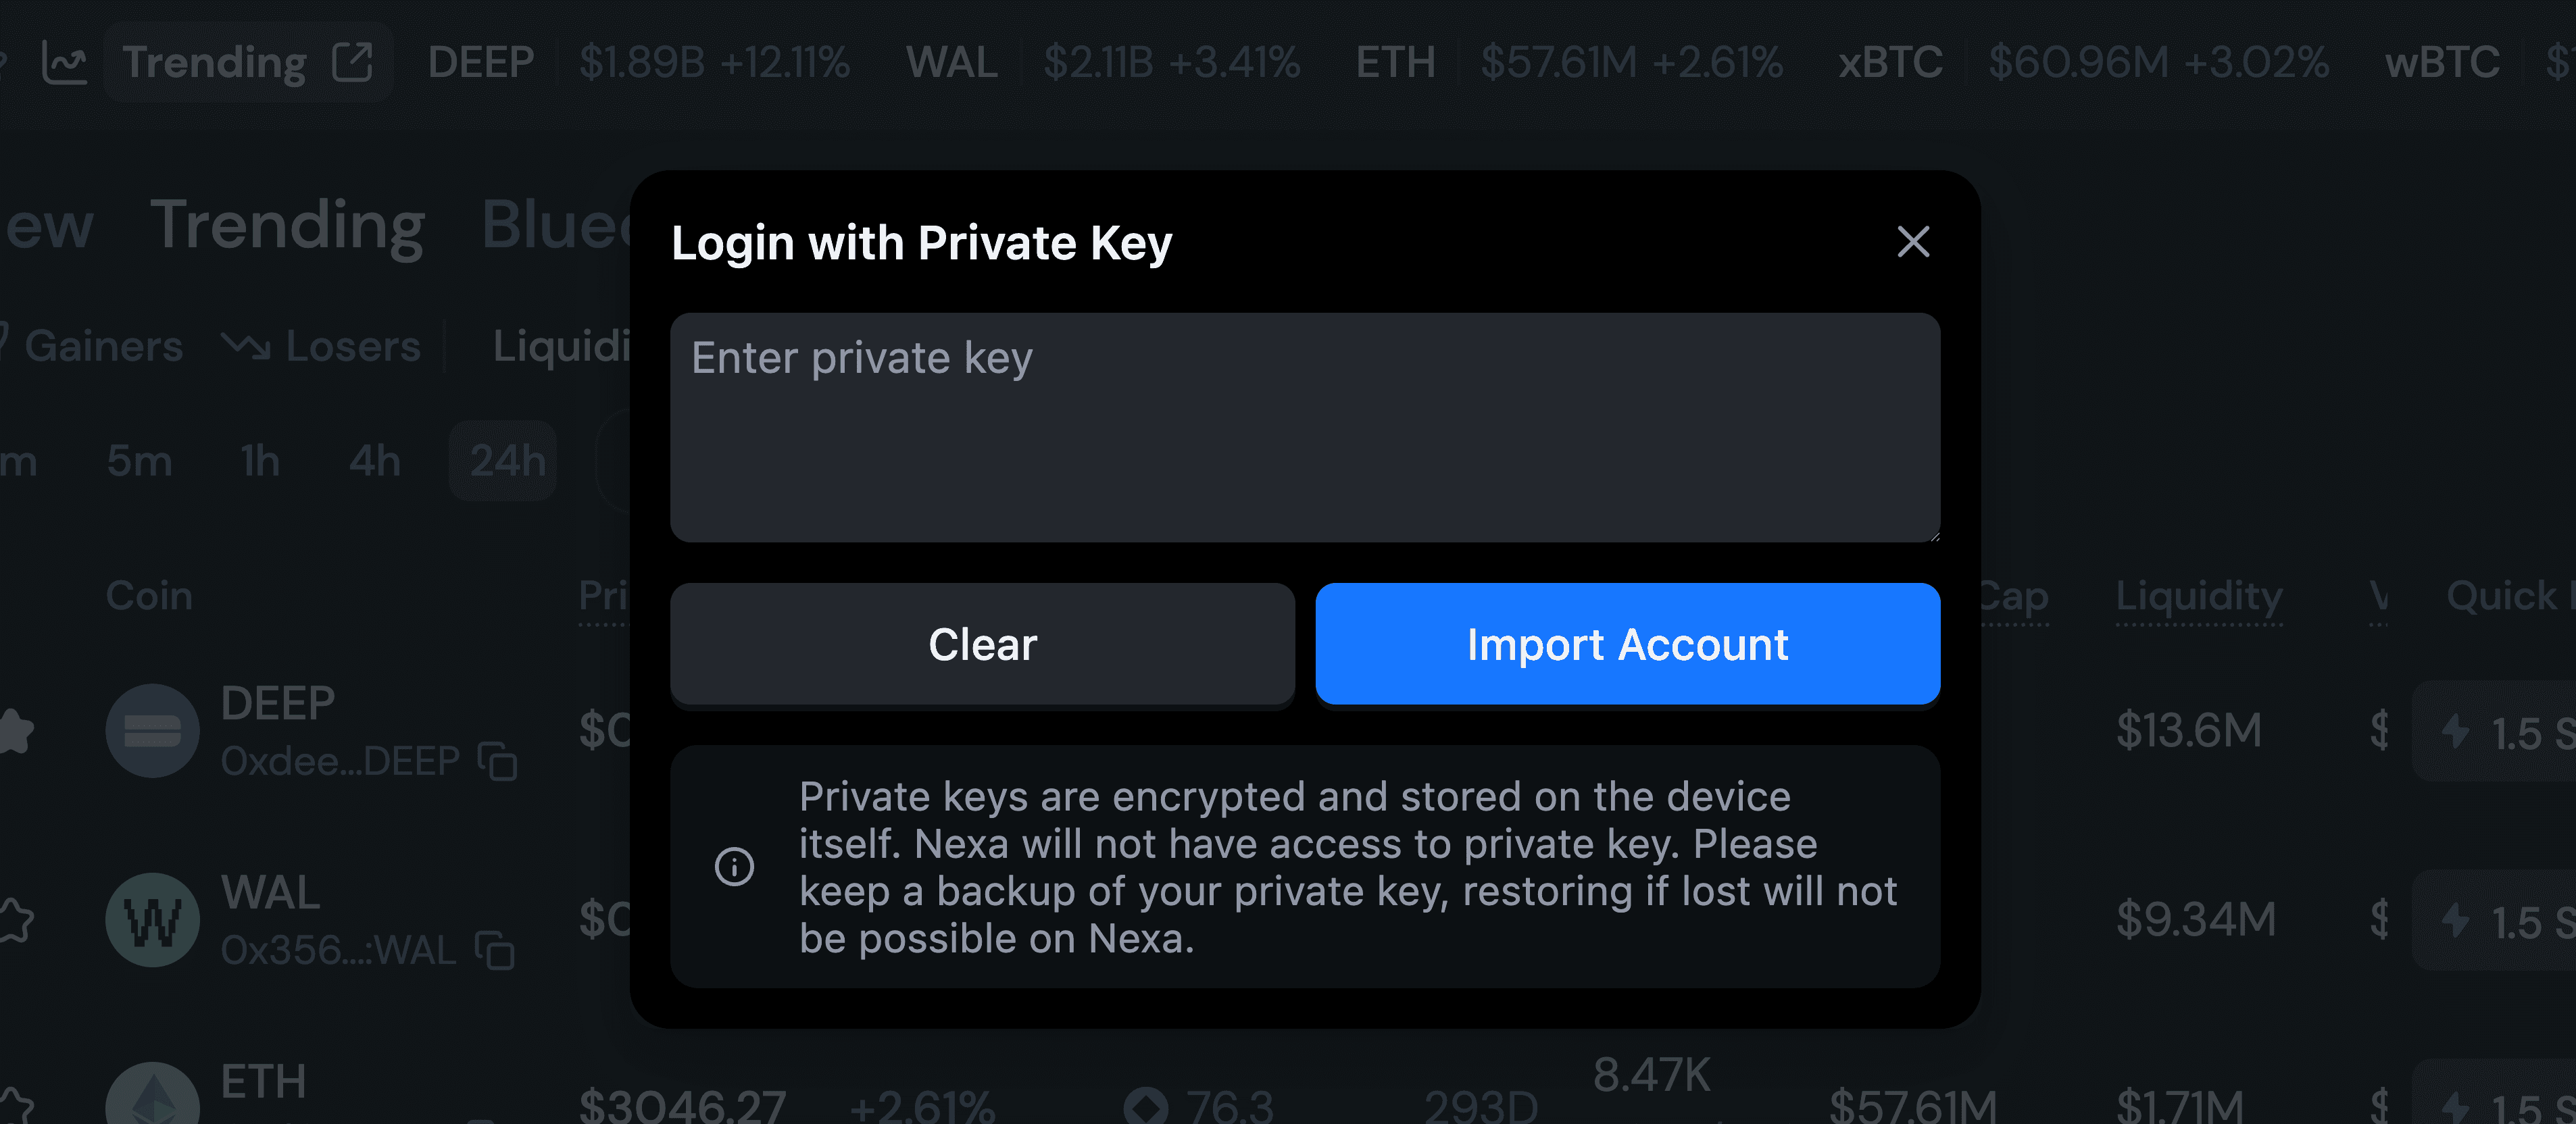Click the WAL coin logo
Viewport: 2576px width, 1124px height.
[152, 919]
